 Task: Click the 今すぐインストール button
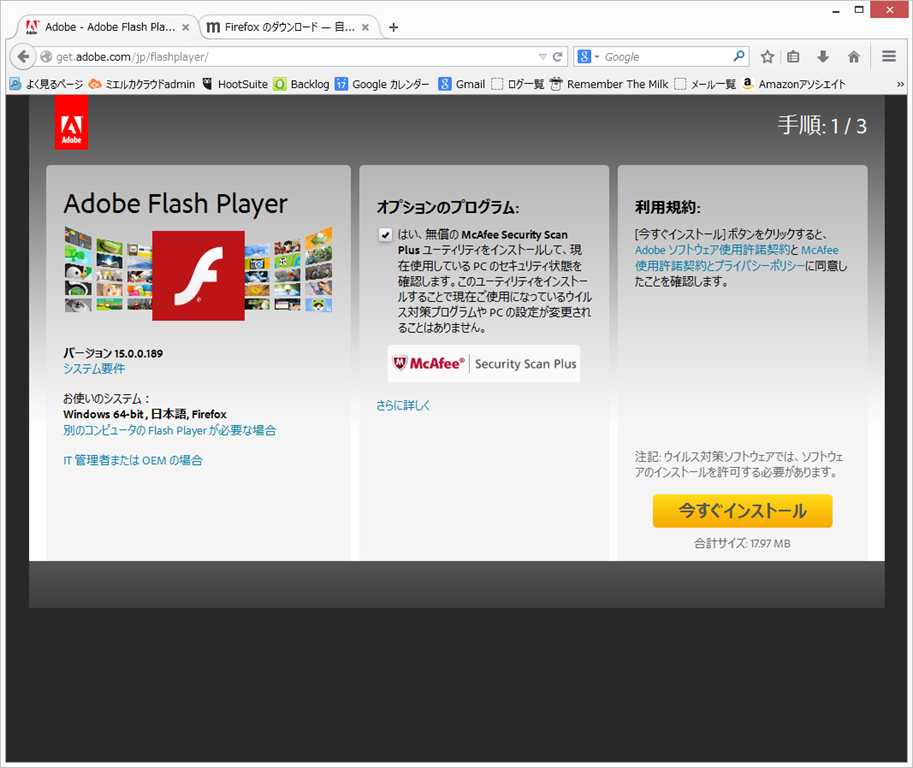pyautogui.click(x=742, y=511)
